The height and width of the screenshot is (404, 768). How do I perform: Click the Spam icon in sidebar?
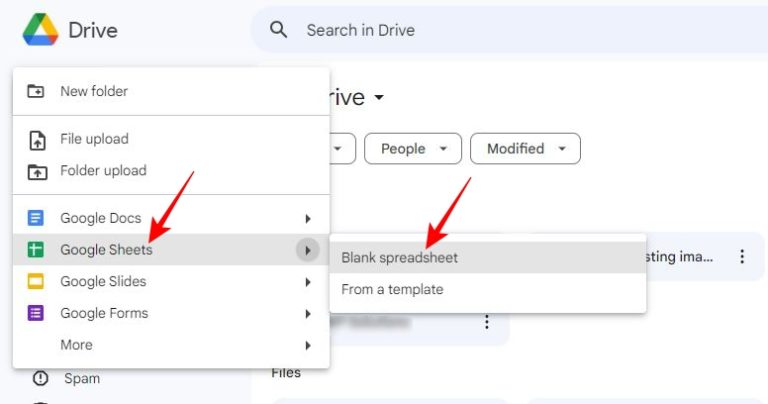(x=40, y=378)
